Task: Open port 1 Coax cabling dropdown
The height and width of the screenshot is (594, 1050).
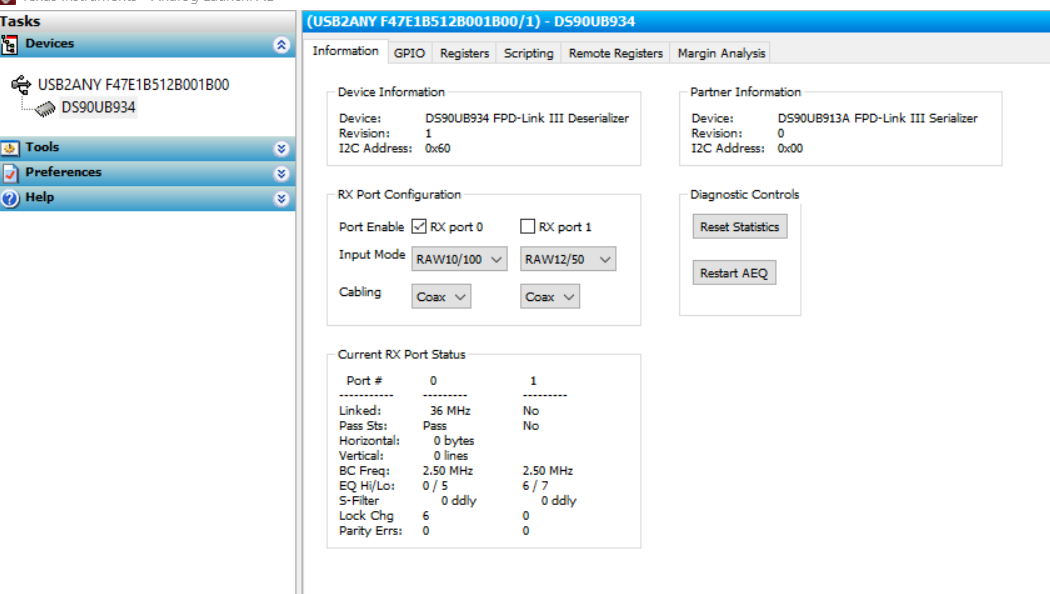Action: (550, 297)
